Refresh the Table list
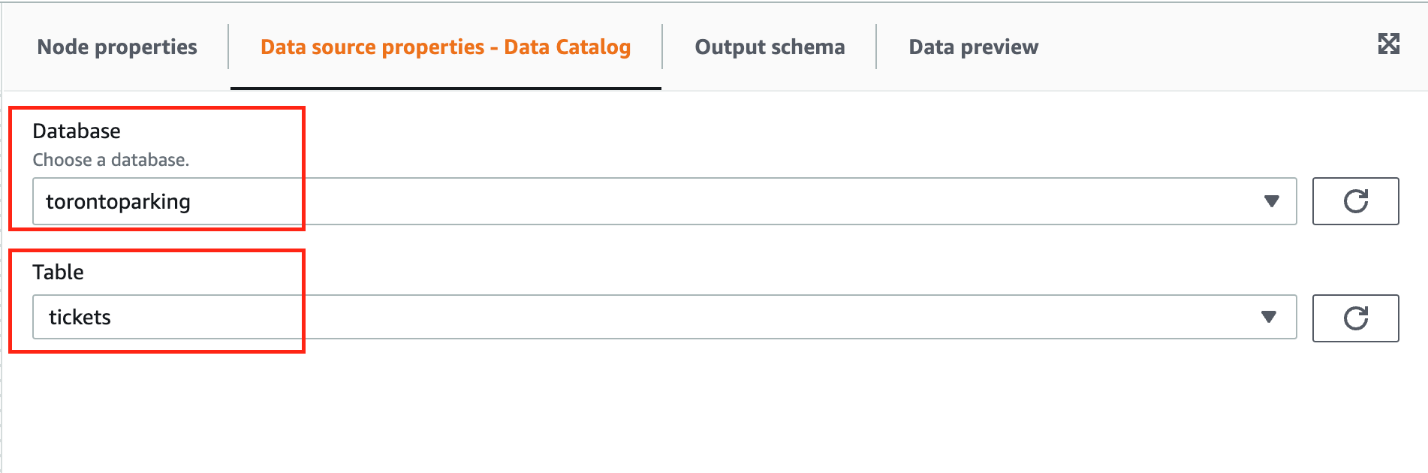 coord(1355,317)
